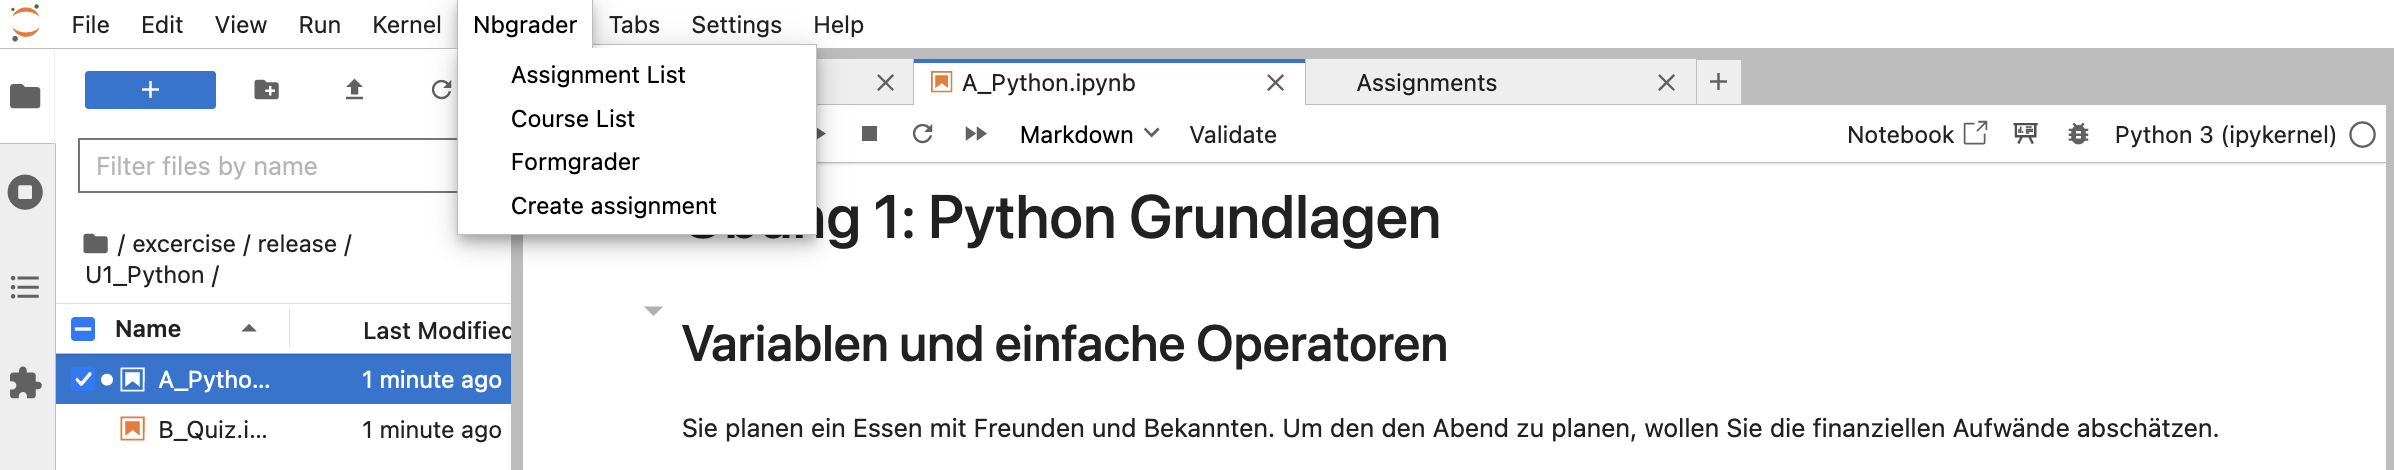Toggle the select-all files checkbox

pyautogui.click(x=83, y=329)
